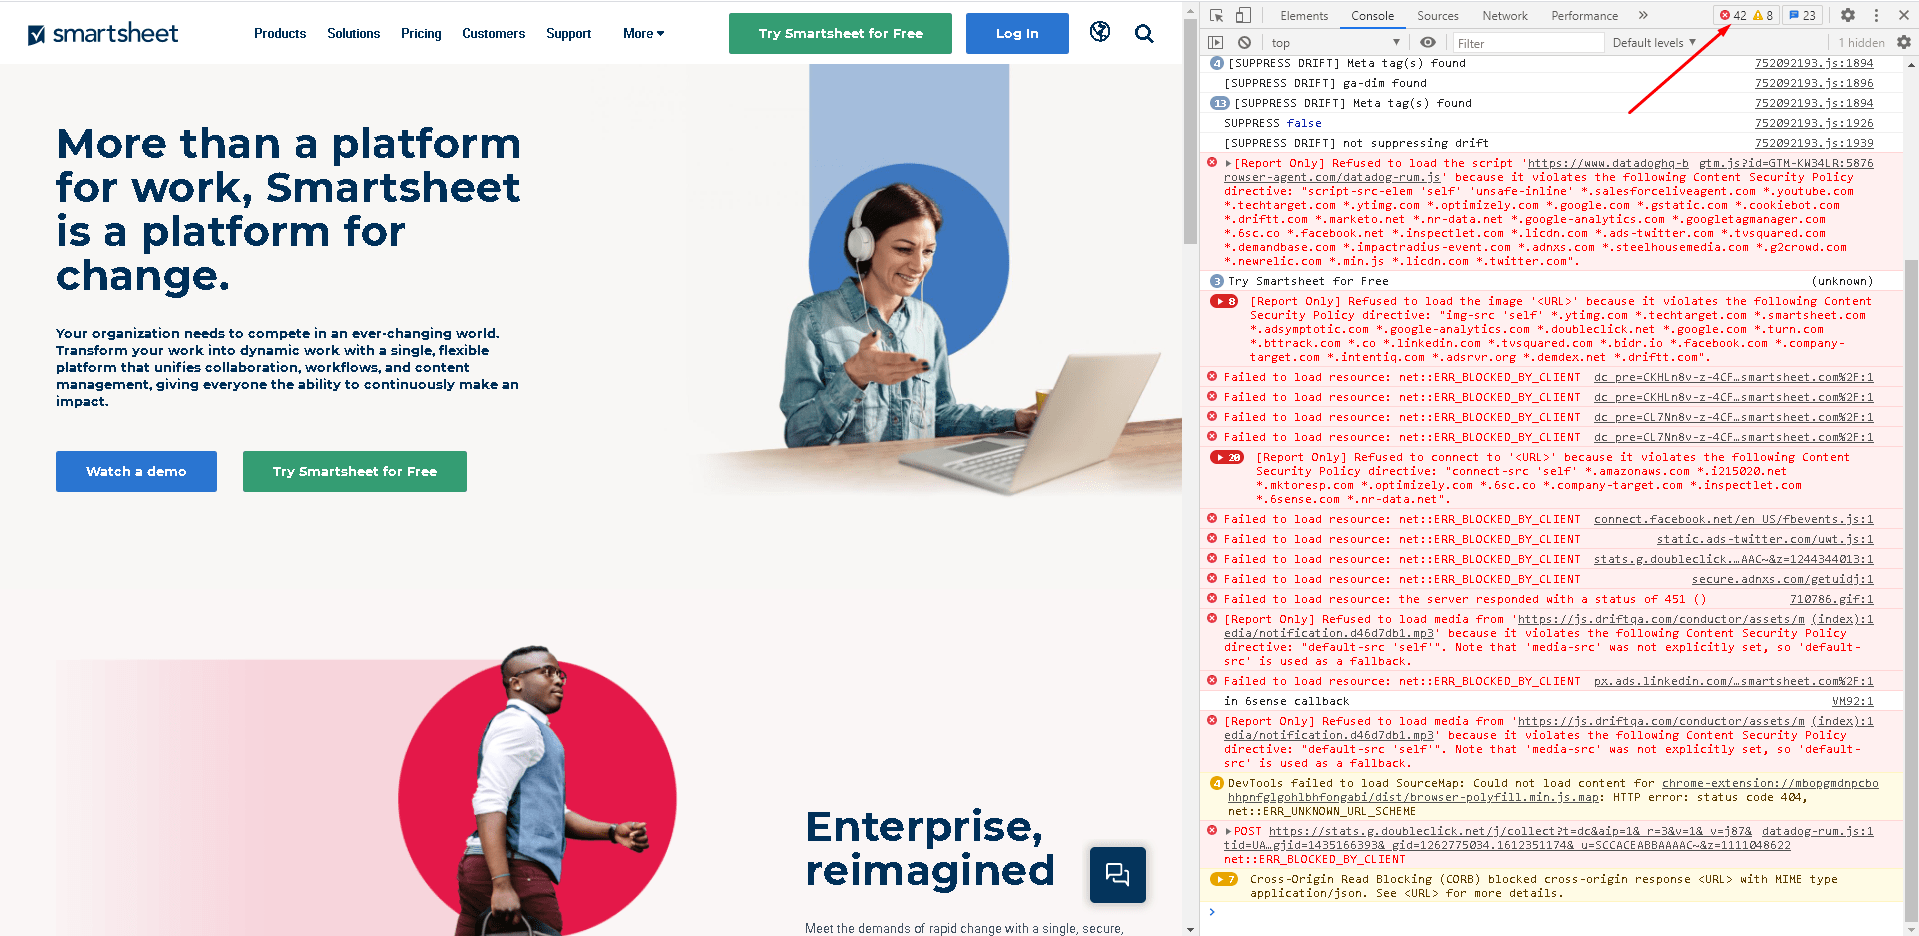
Task: Open the secure.adnxs.com/getuidj source link
Action: coord(1782,579)
